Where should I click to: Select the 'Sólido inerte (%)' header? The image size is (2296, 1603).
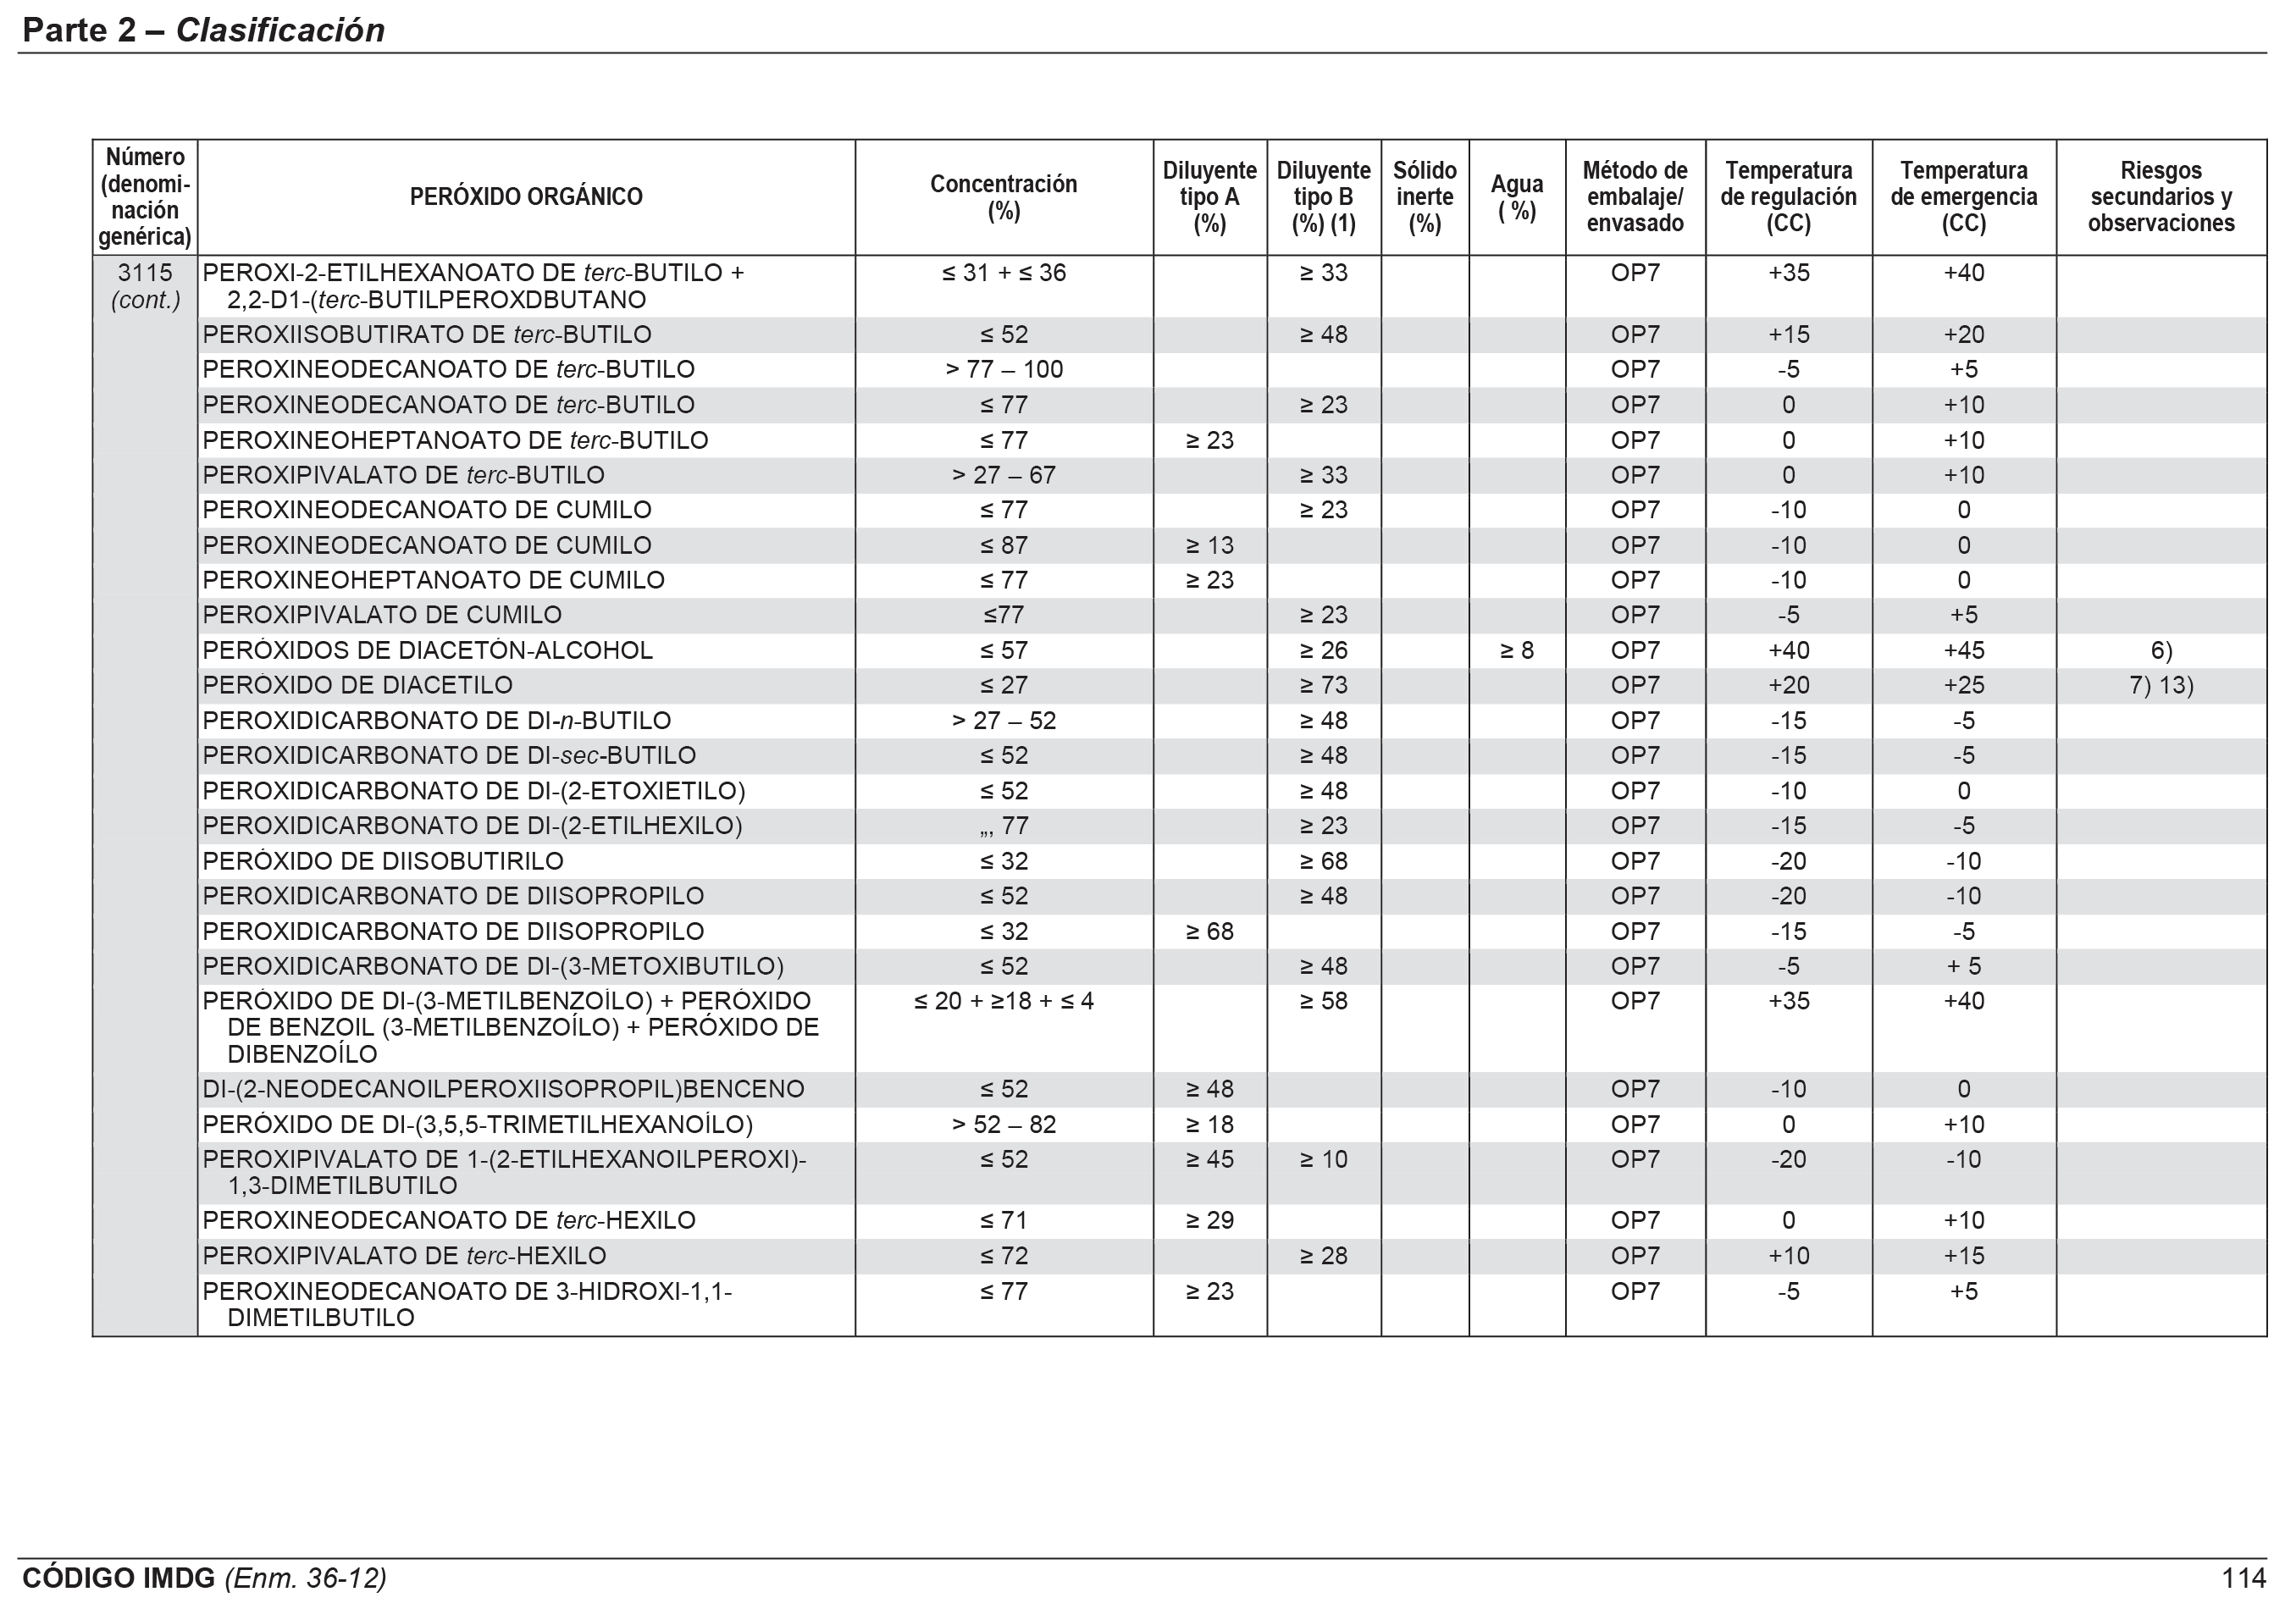tap(1425, 197)
